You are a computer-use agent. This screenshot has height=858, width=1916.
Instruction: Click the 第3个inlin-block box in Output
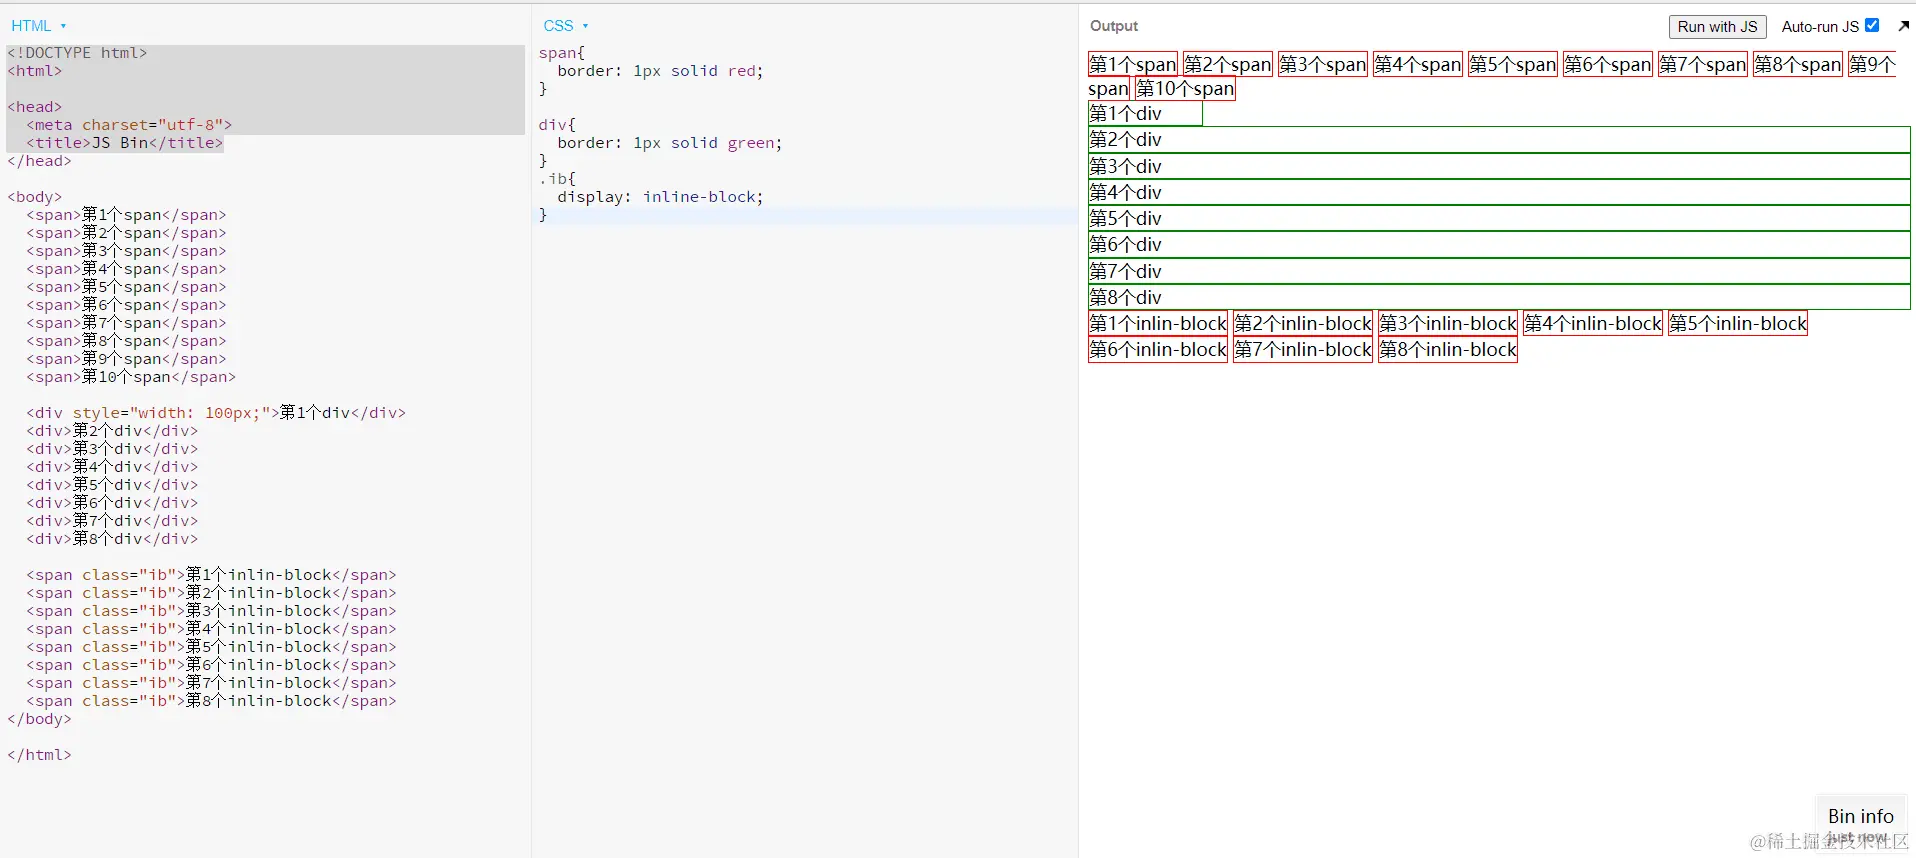point(1448,323)
